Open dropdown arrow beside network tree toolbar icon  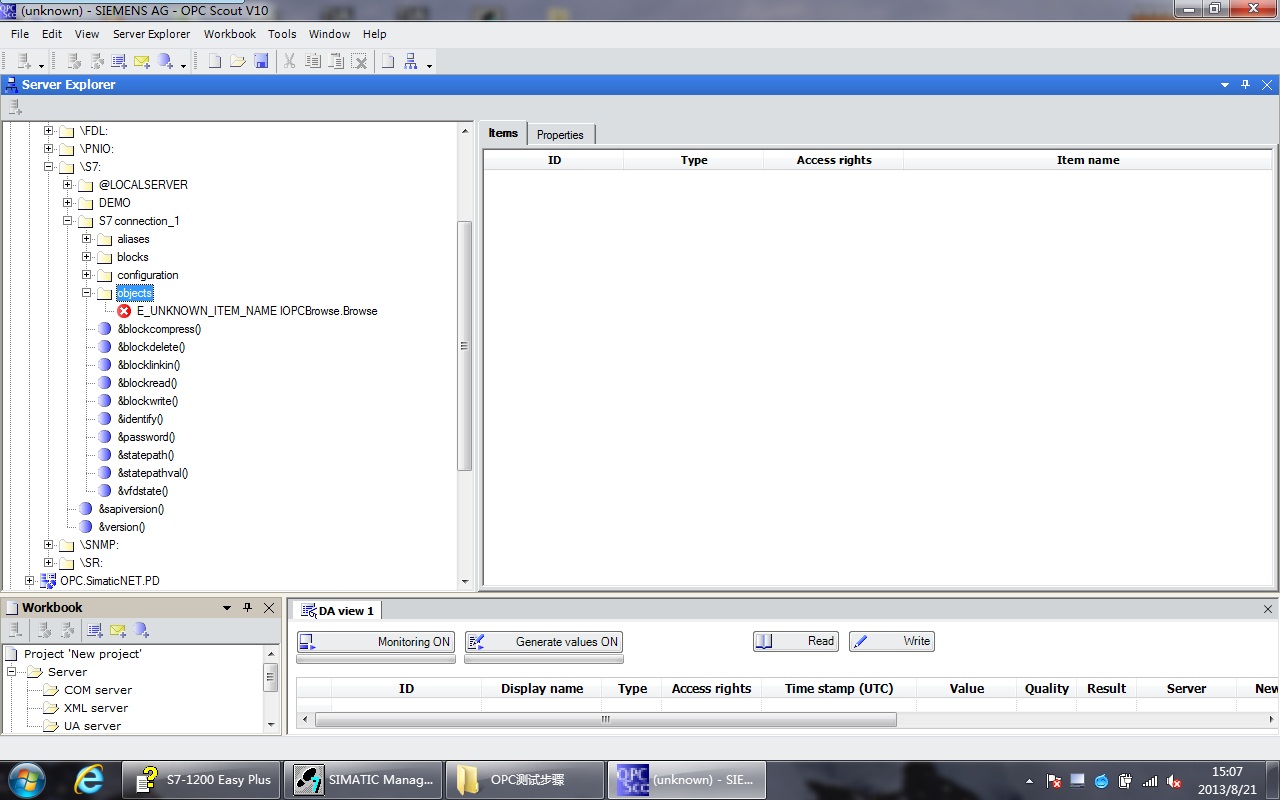429,65
